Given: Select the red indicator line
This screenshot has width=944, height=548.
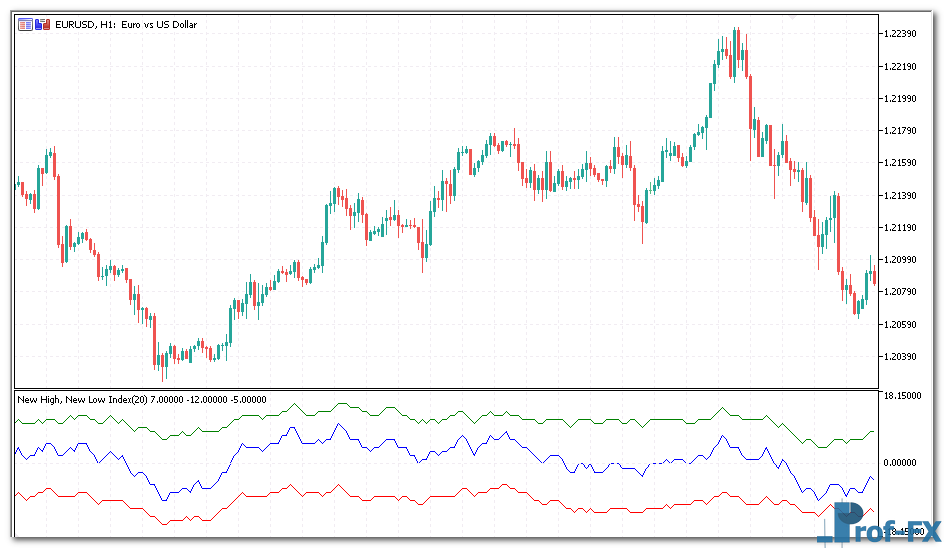Looking at the screenshot, I should tap(240, 497).
